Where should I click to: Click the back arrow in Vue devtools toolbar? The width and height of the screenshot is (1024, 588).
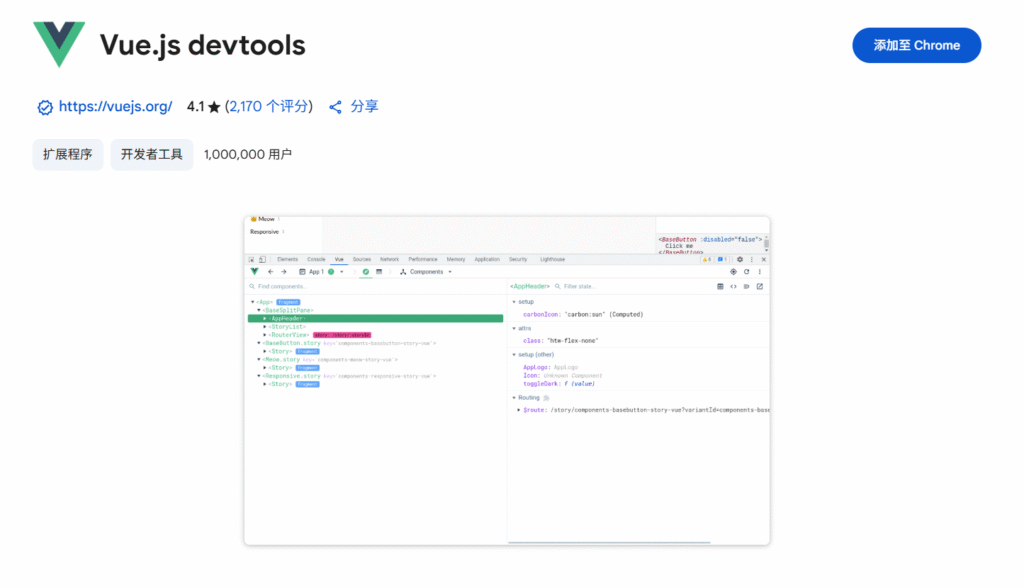point(270,272)
